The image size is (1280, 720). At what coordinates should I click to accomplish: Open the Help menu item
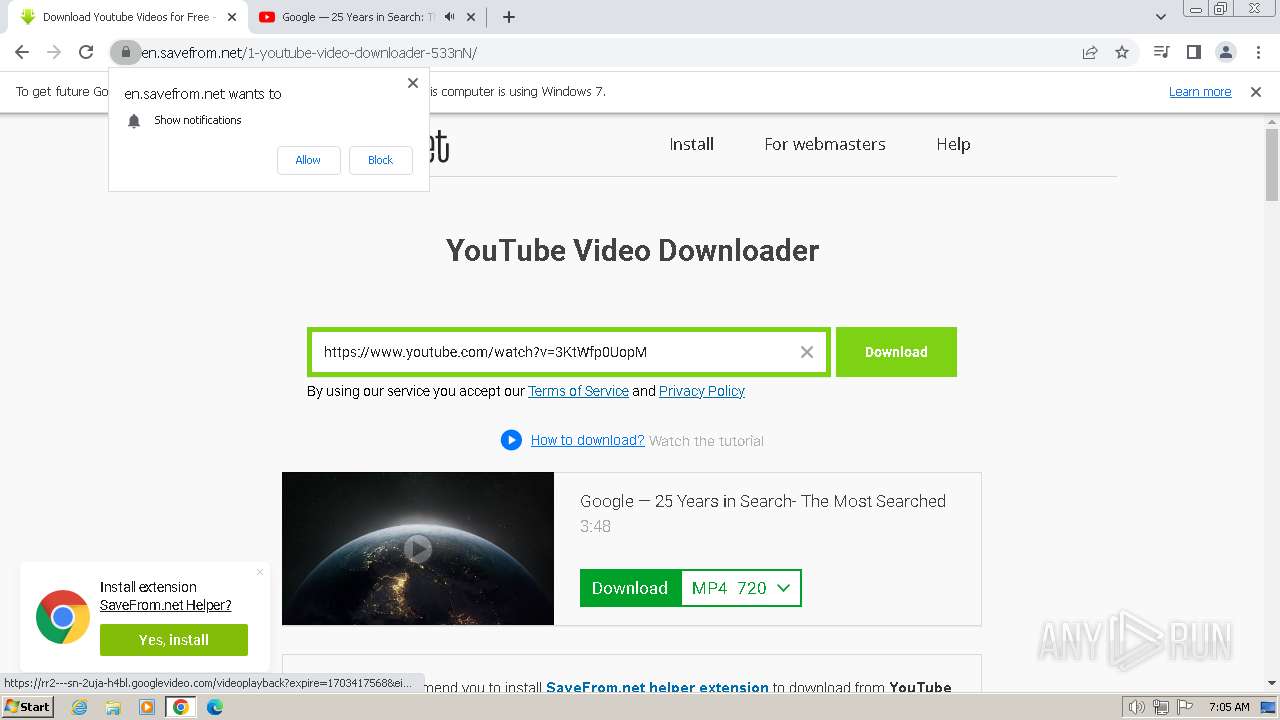[953, 144]
